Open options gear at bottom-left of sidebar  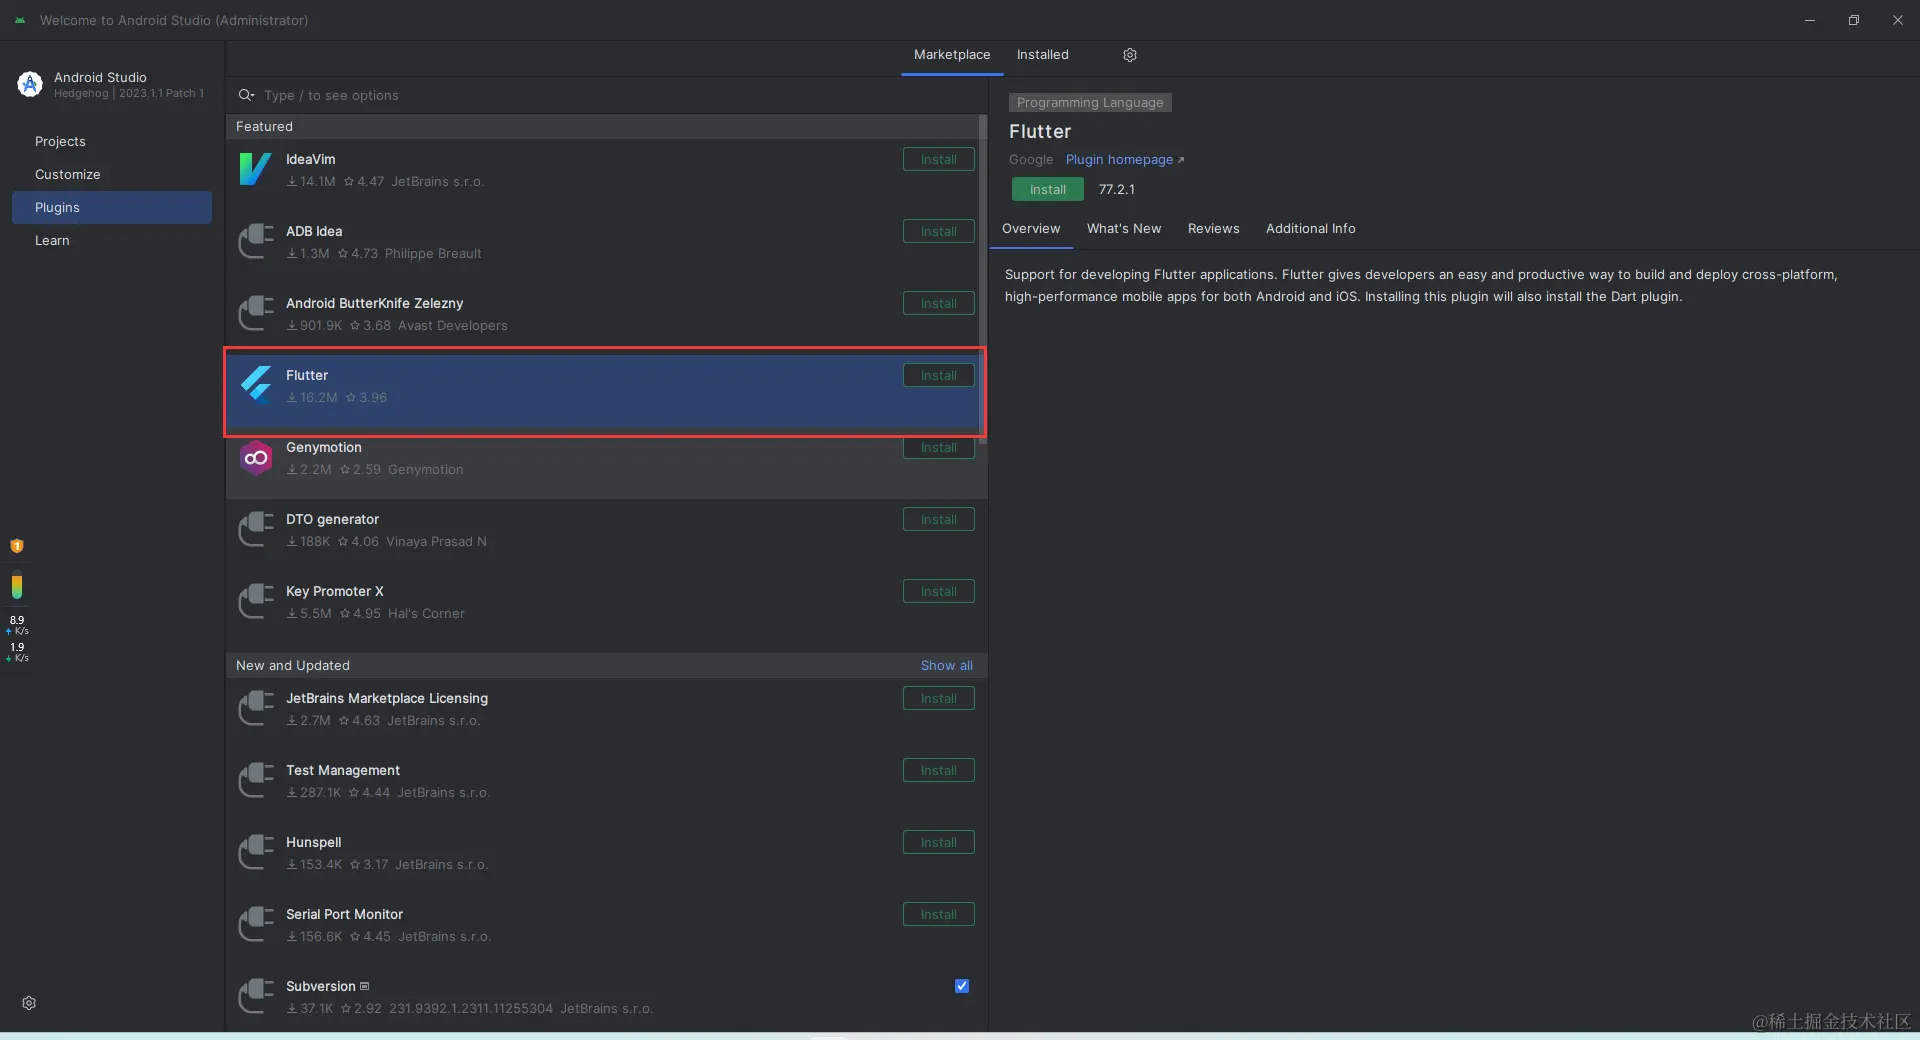[x=29, y=1003]
